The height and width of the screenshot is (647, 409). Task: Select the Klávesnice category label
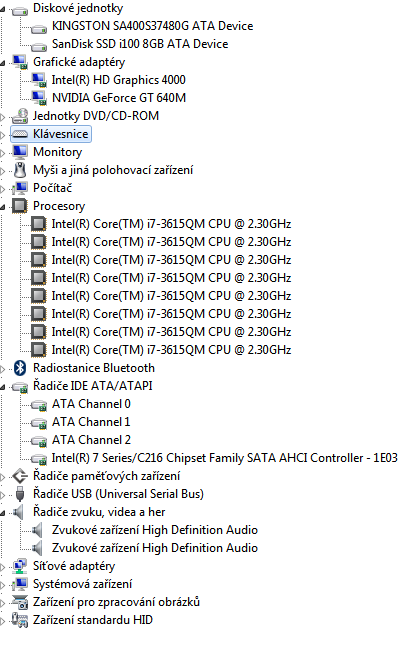pyautogui.click(x=61, y=134)
